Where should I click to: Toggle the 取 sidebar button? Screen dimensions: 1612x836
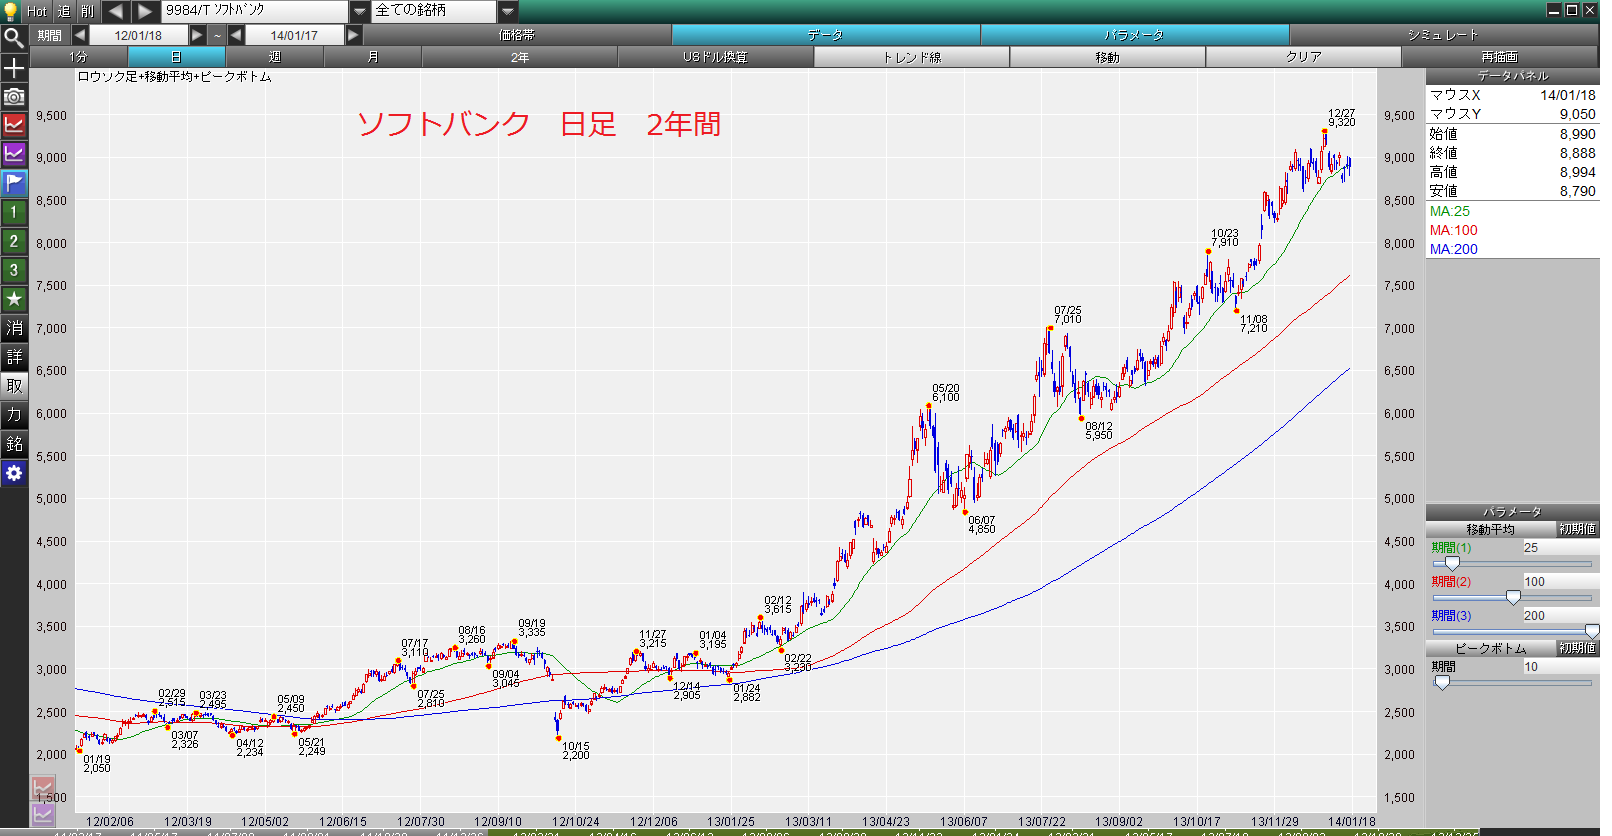14,386
